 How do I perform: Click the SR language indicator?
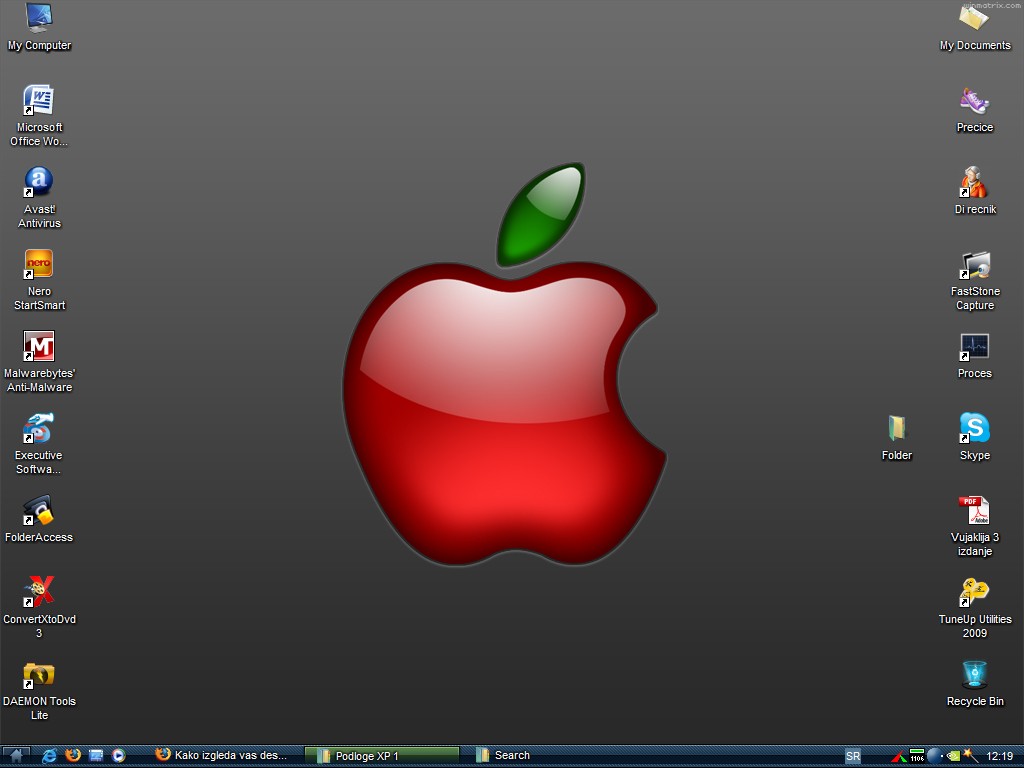coord(852,756)
